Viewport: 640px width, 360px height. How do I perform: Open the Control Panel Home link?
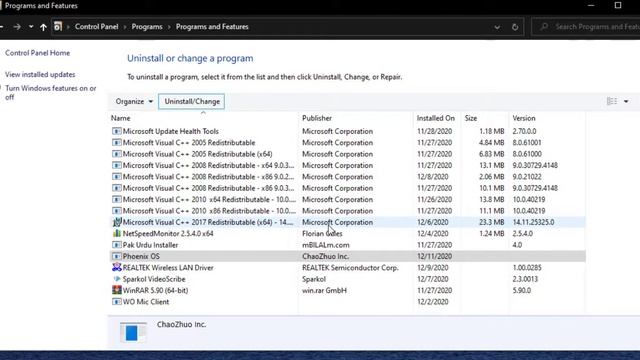pyautogui.click(x=38, y=53)
